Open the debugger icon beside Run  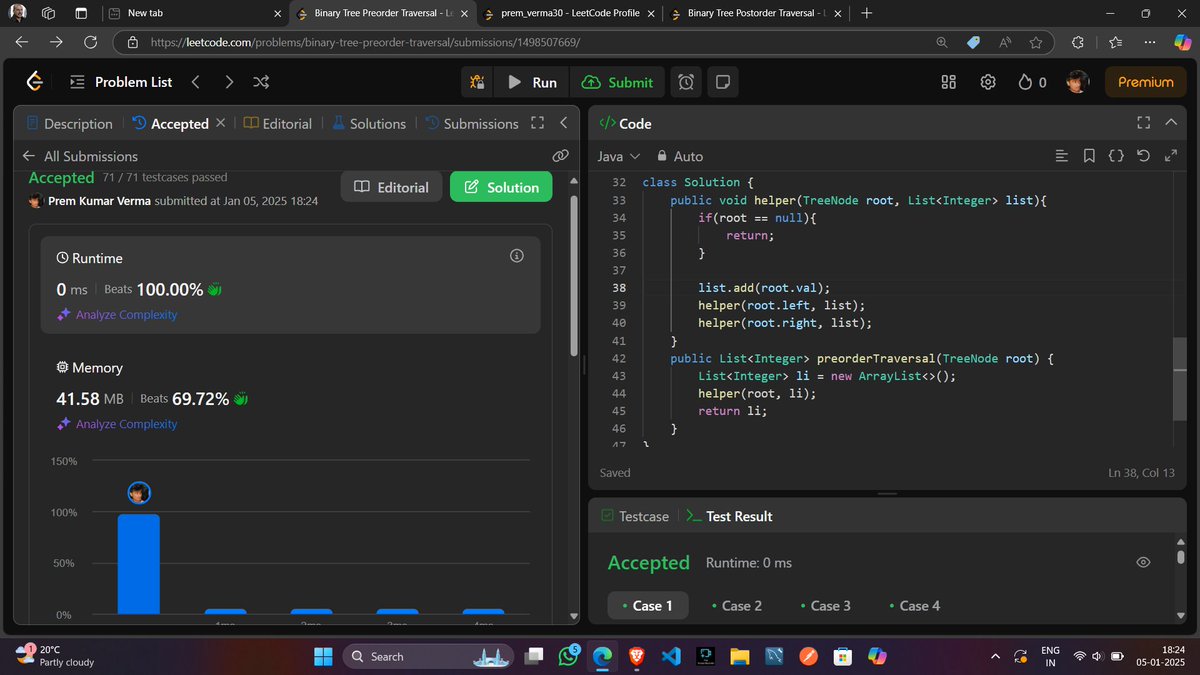pyautogui.click(x=478, y=82)
